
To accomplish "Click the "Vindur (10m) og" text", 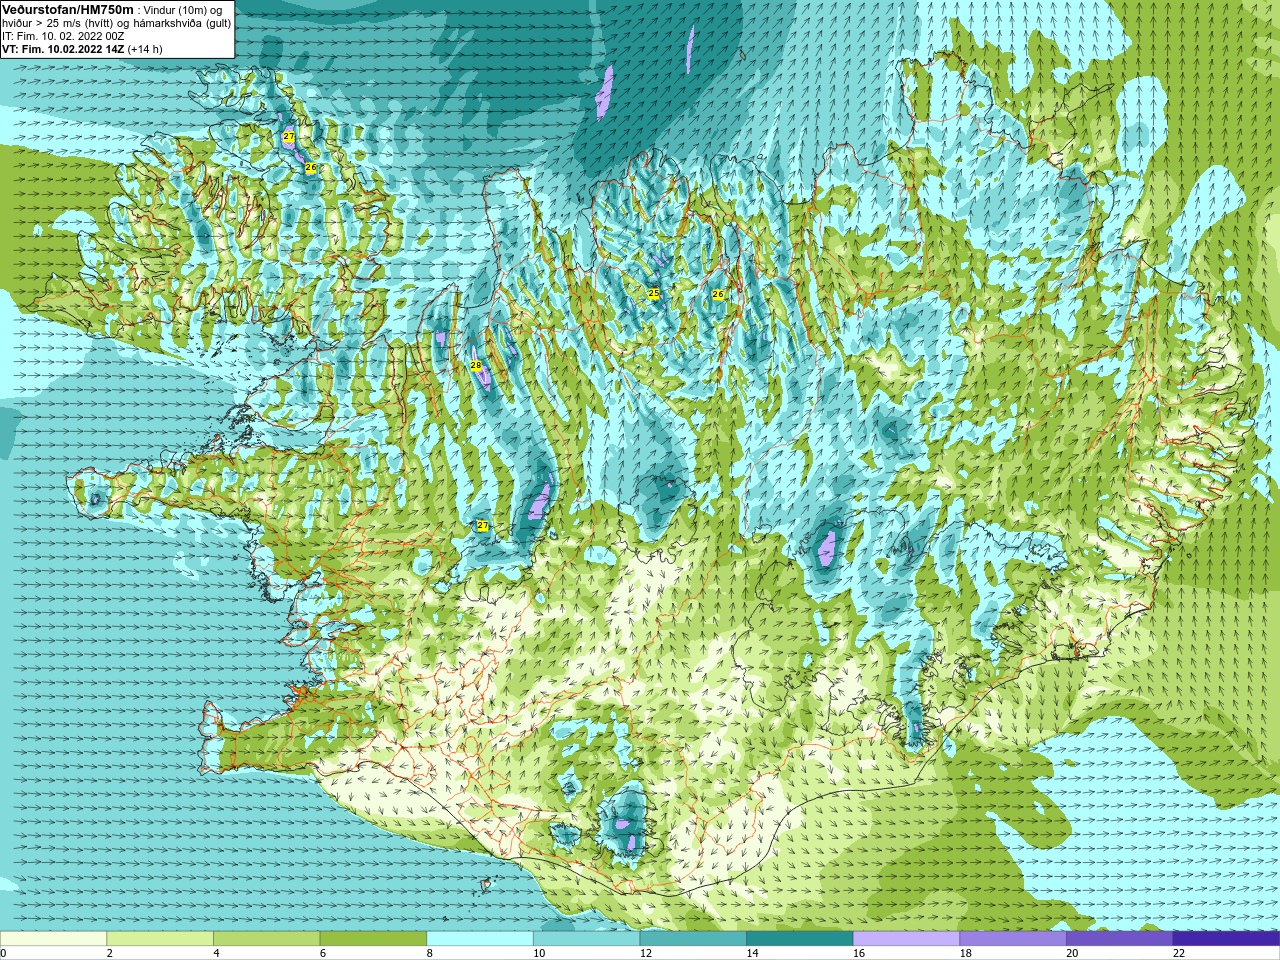I will tap(183, 10).
